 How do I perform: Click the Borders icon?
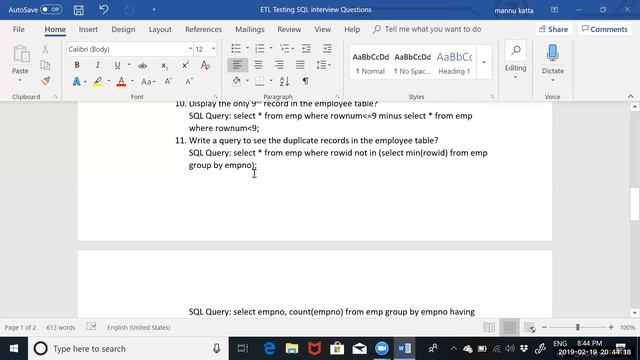click(x=260, y=81)
